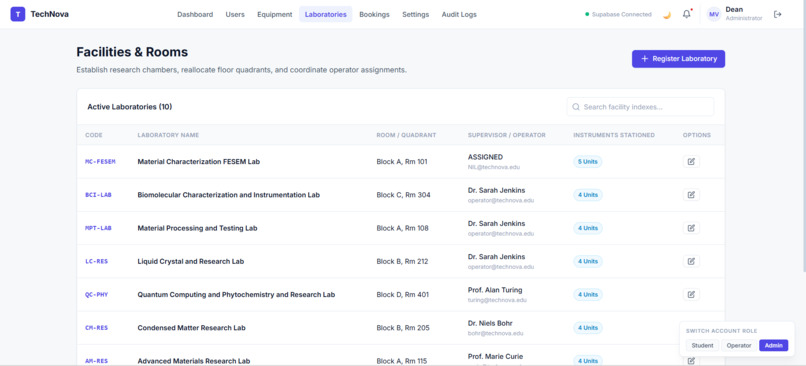The image size is (806, 366).
Task: Click the MC-FESEM code
Action: coord(100,161)
